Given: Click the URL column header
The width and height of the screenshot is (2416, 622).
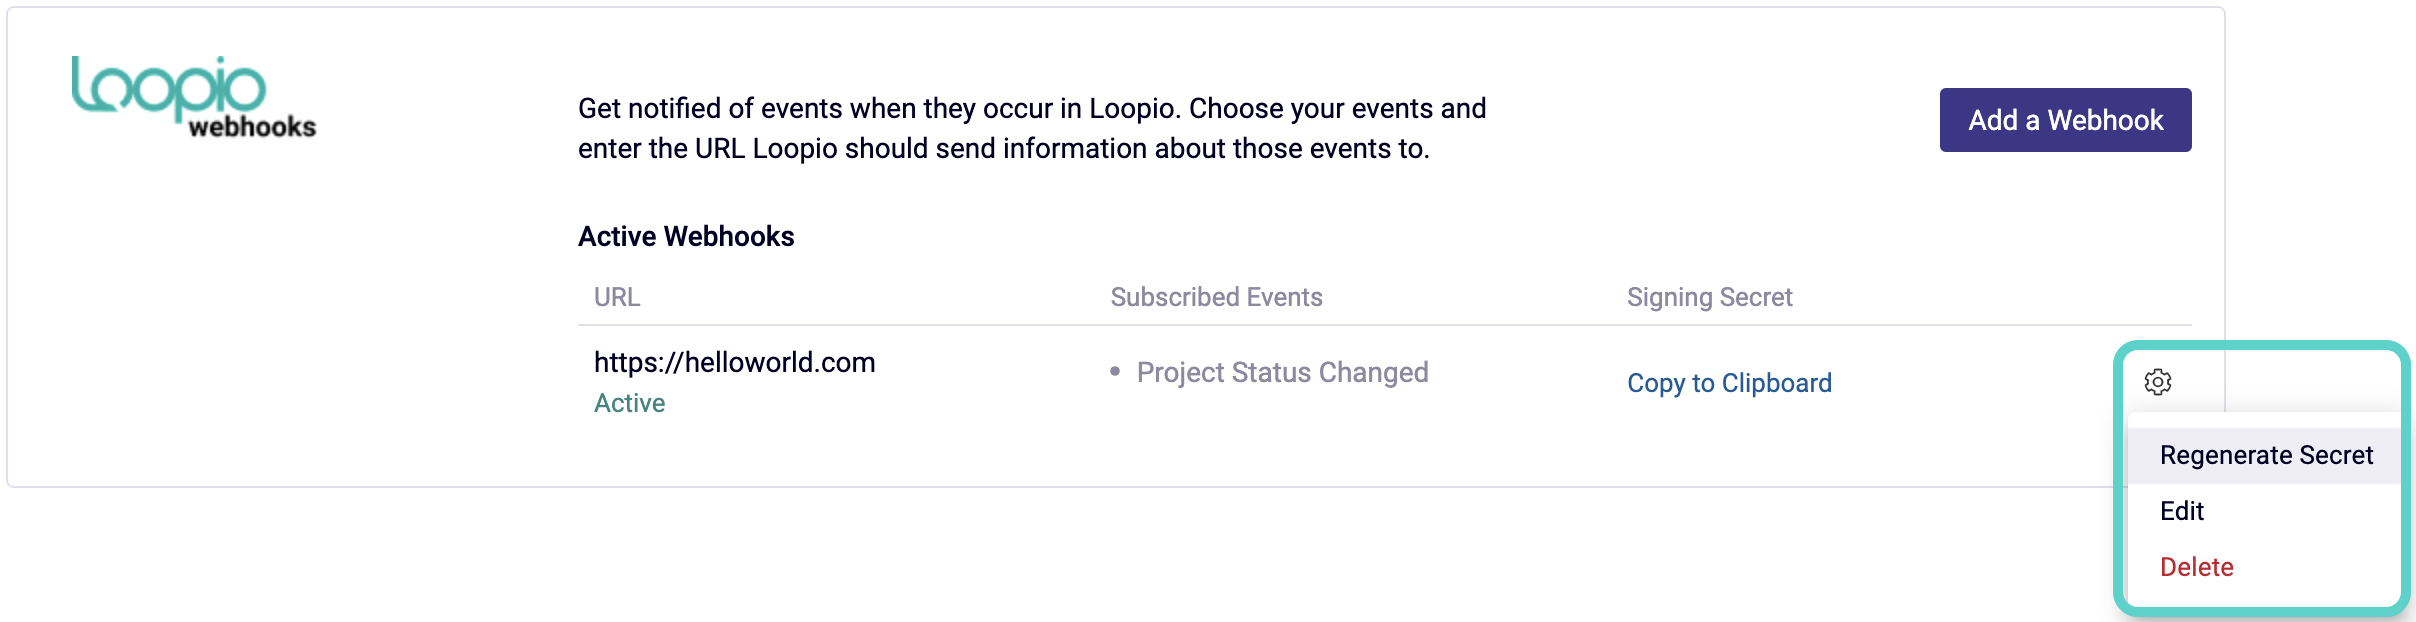Looking at the screenshot, I should [617, 297].
